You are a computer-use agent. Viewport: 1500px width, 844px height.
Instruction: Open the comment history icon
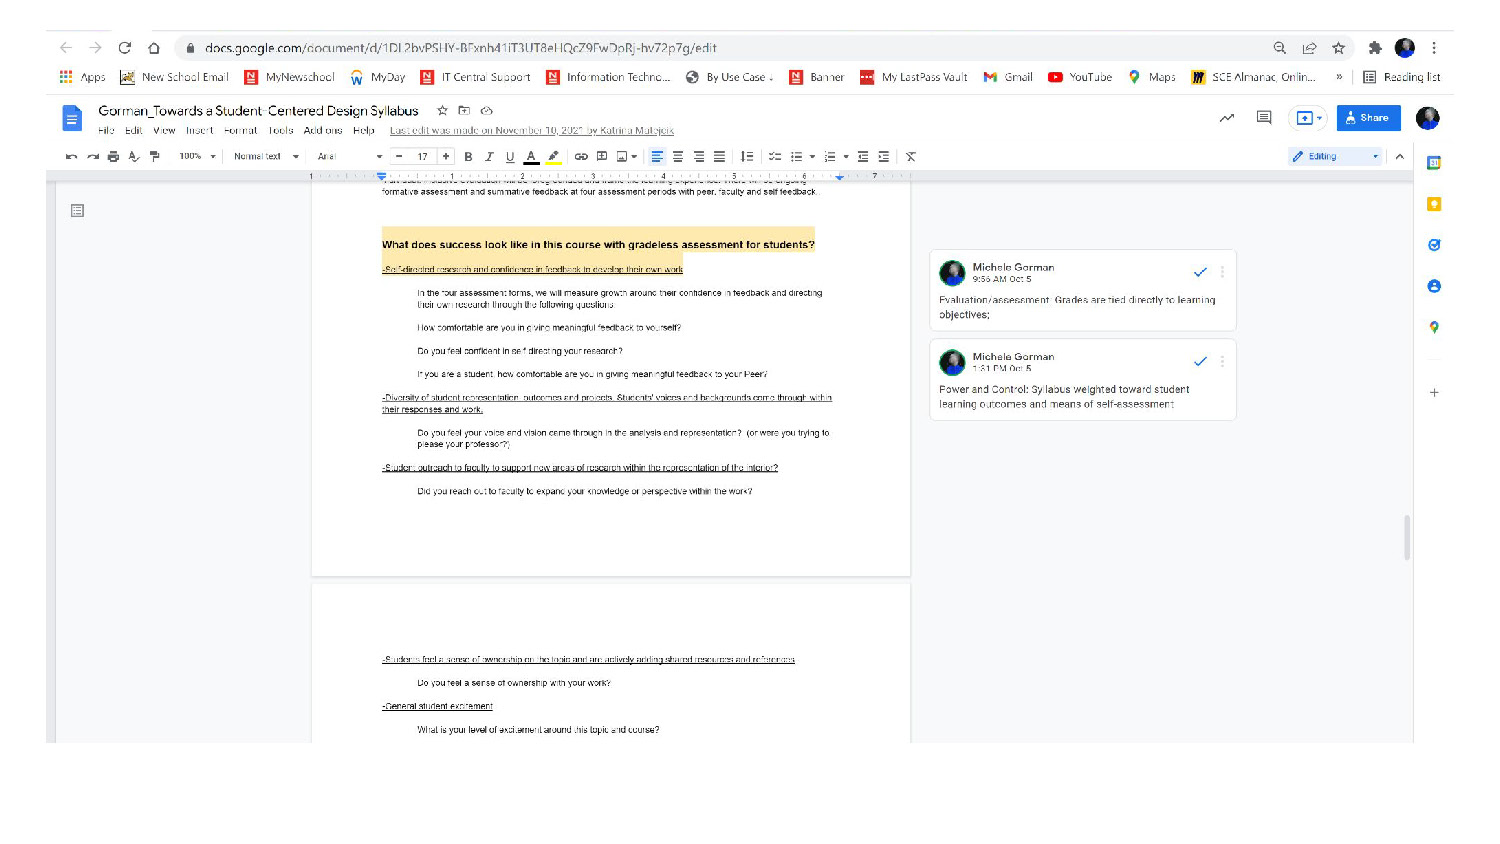click(1264, 118)
